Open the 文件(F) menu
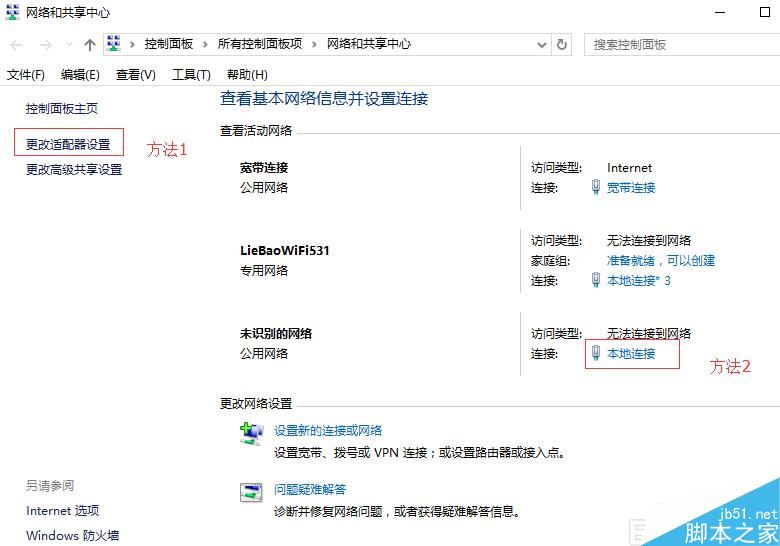 [x=26, y=75]
